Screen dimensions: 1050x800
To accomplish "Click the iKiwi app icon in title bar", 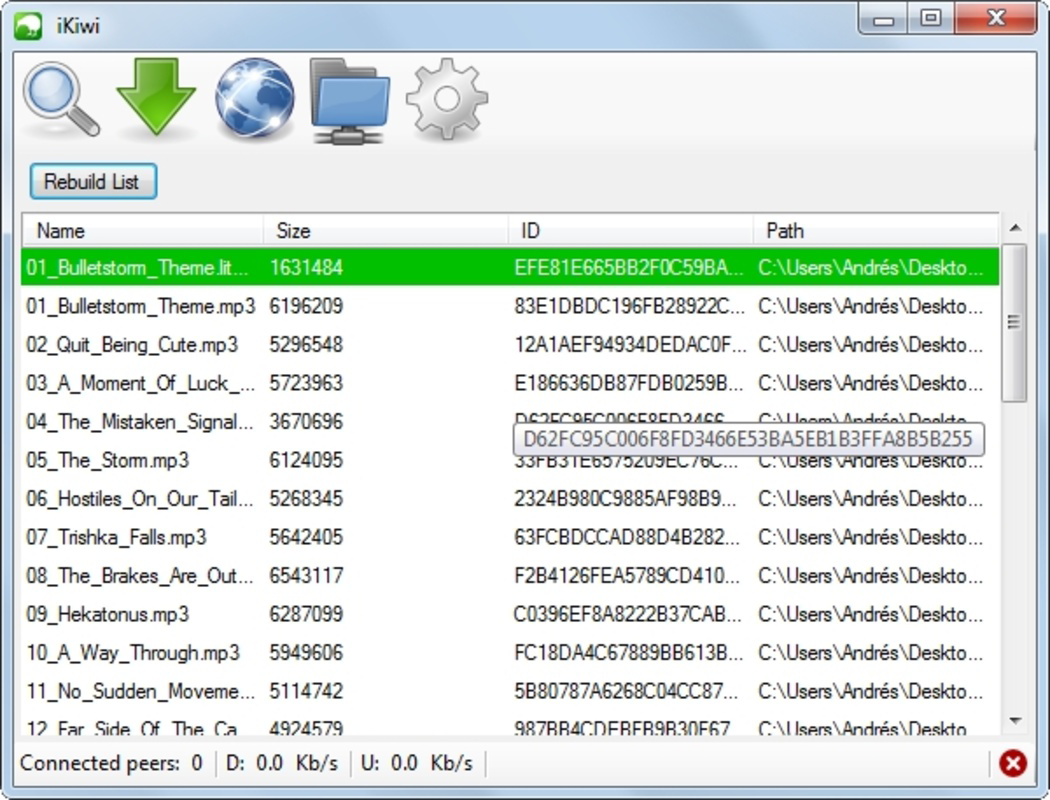I will 28,26.
